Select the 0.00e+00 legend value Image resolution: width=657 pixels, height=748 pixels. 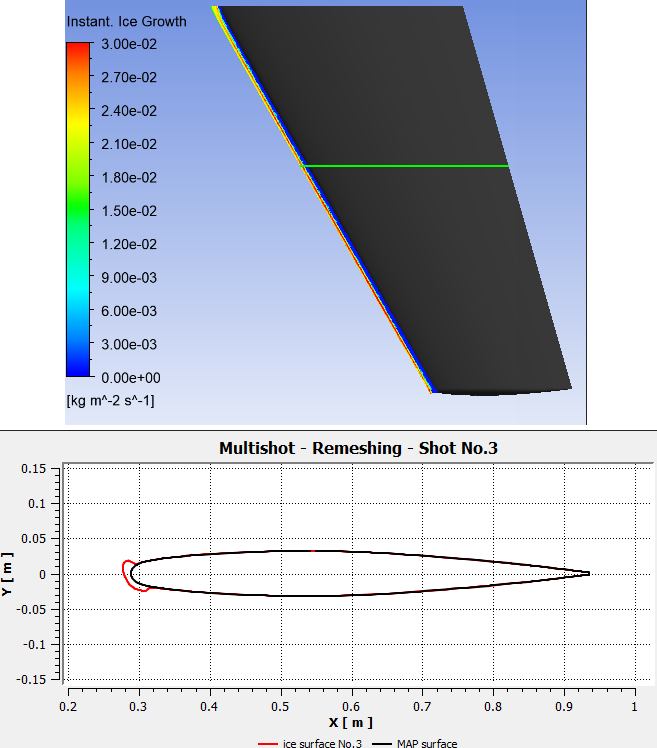[x=131, y=378]
